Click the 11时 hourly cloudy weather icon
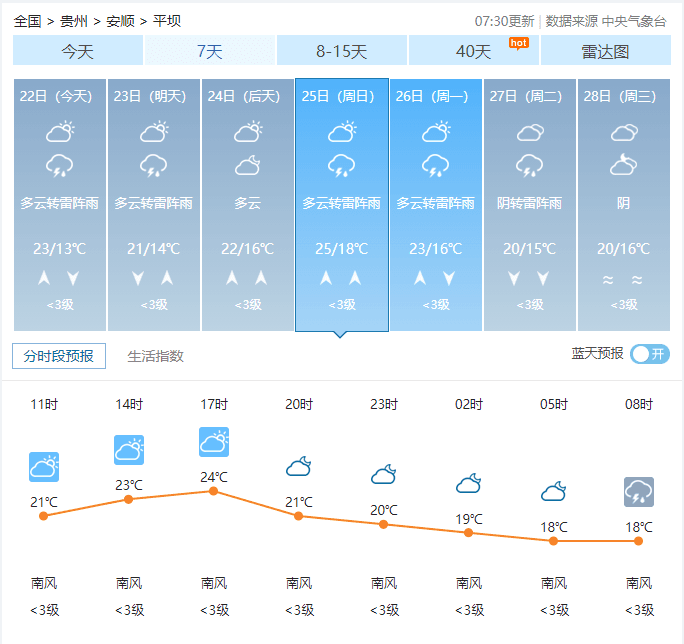 tap(44, 467)
